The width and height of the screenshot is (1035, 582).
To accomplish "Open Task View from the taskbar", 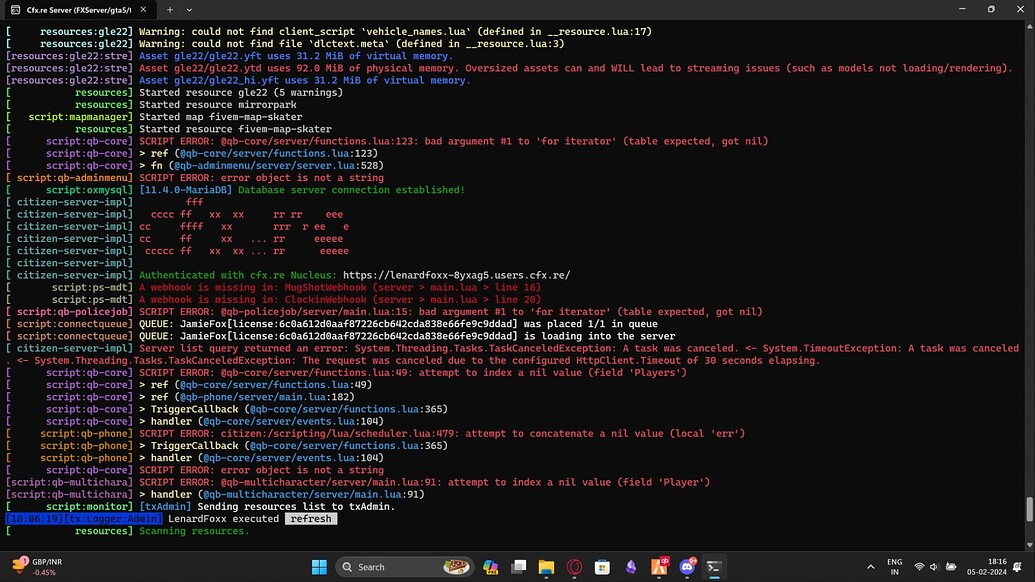I will tap(518, 567).
